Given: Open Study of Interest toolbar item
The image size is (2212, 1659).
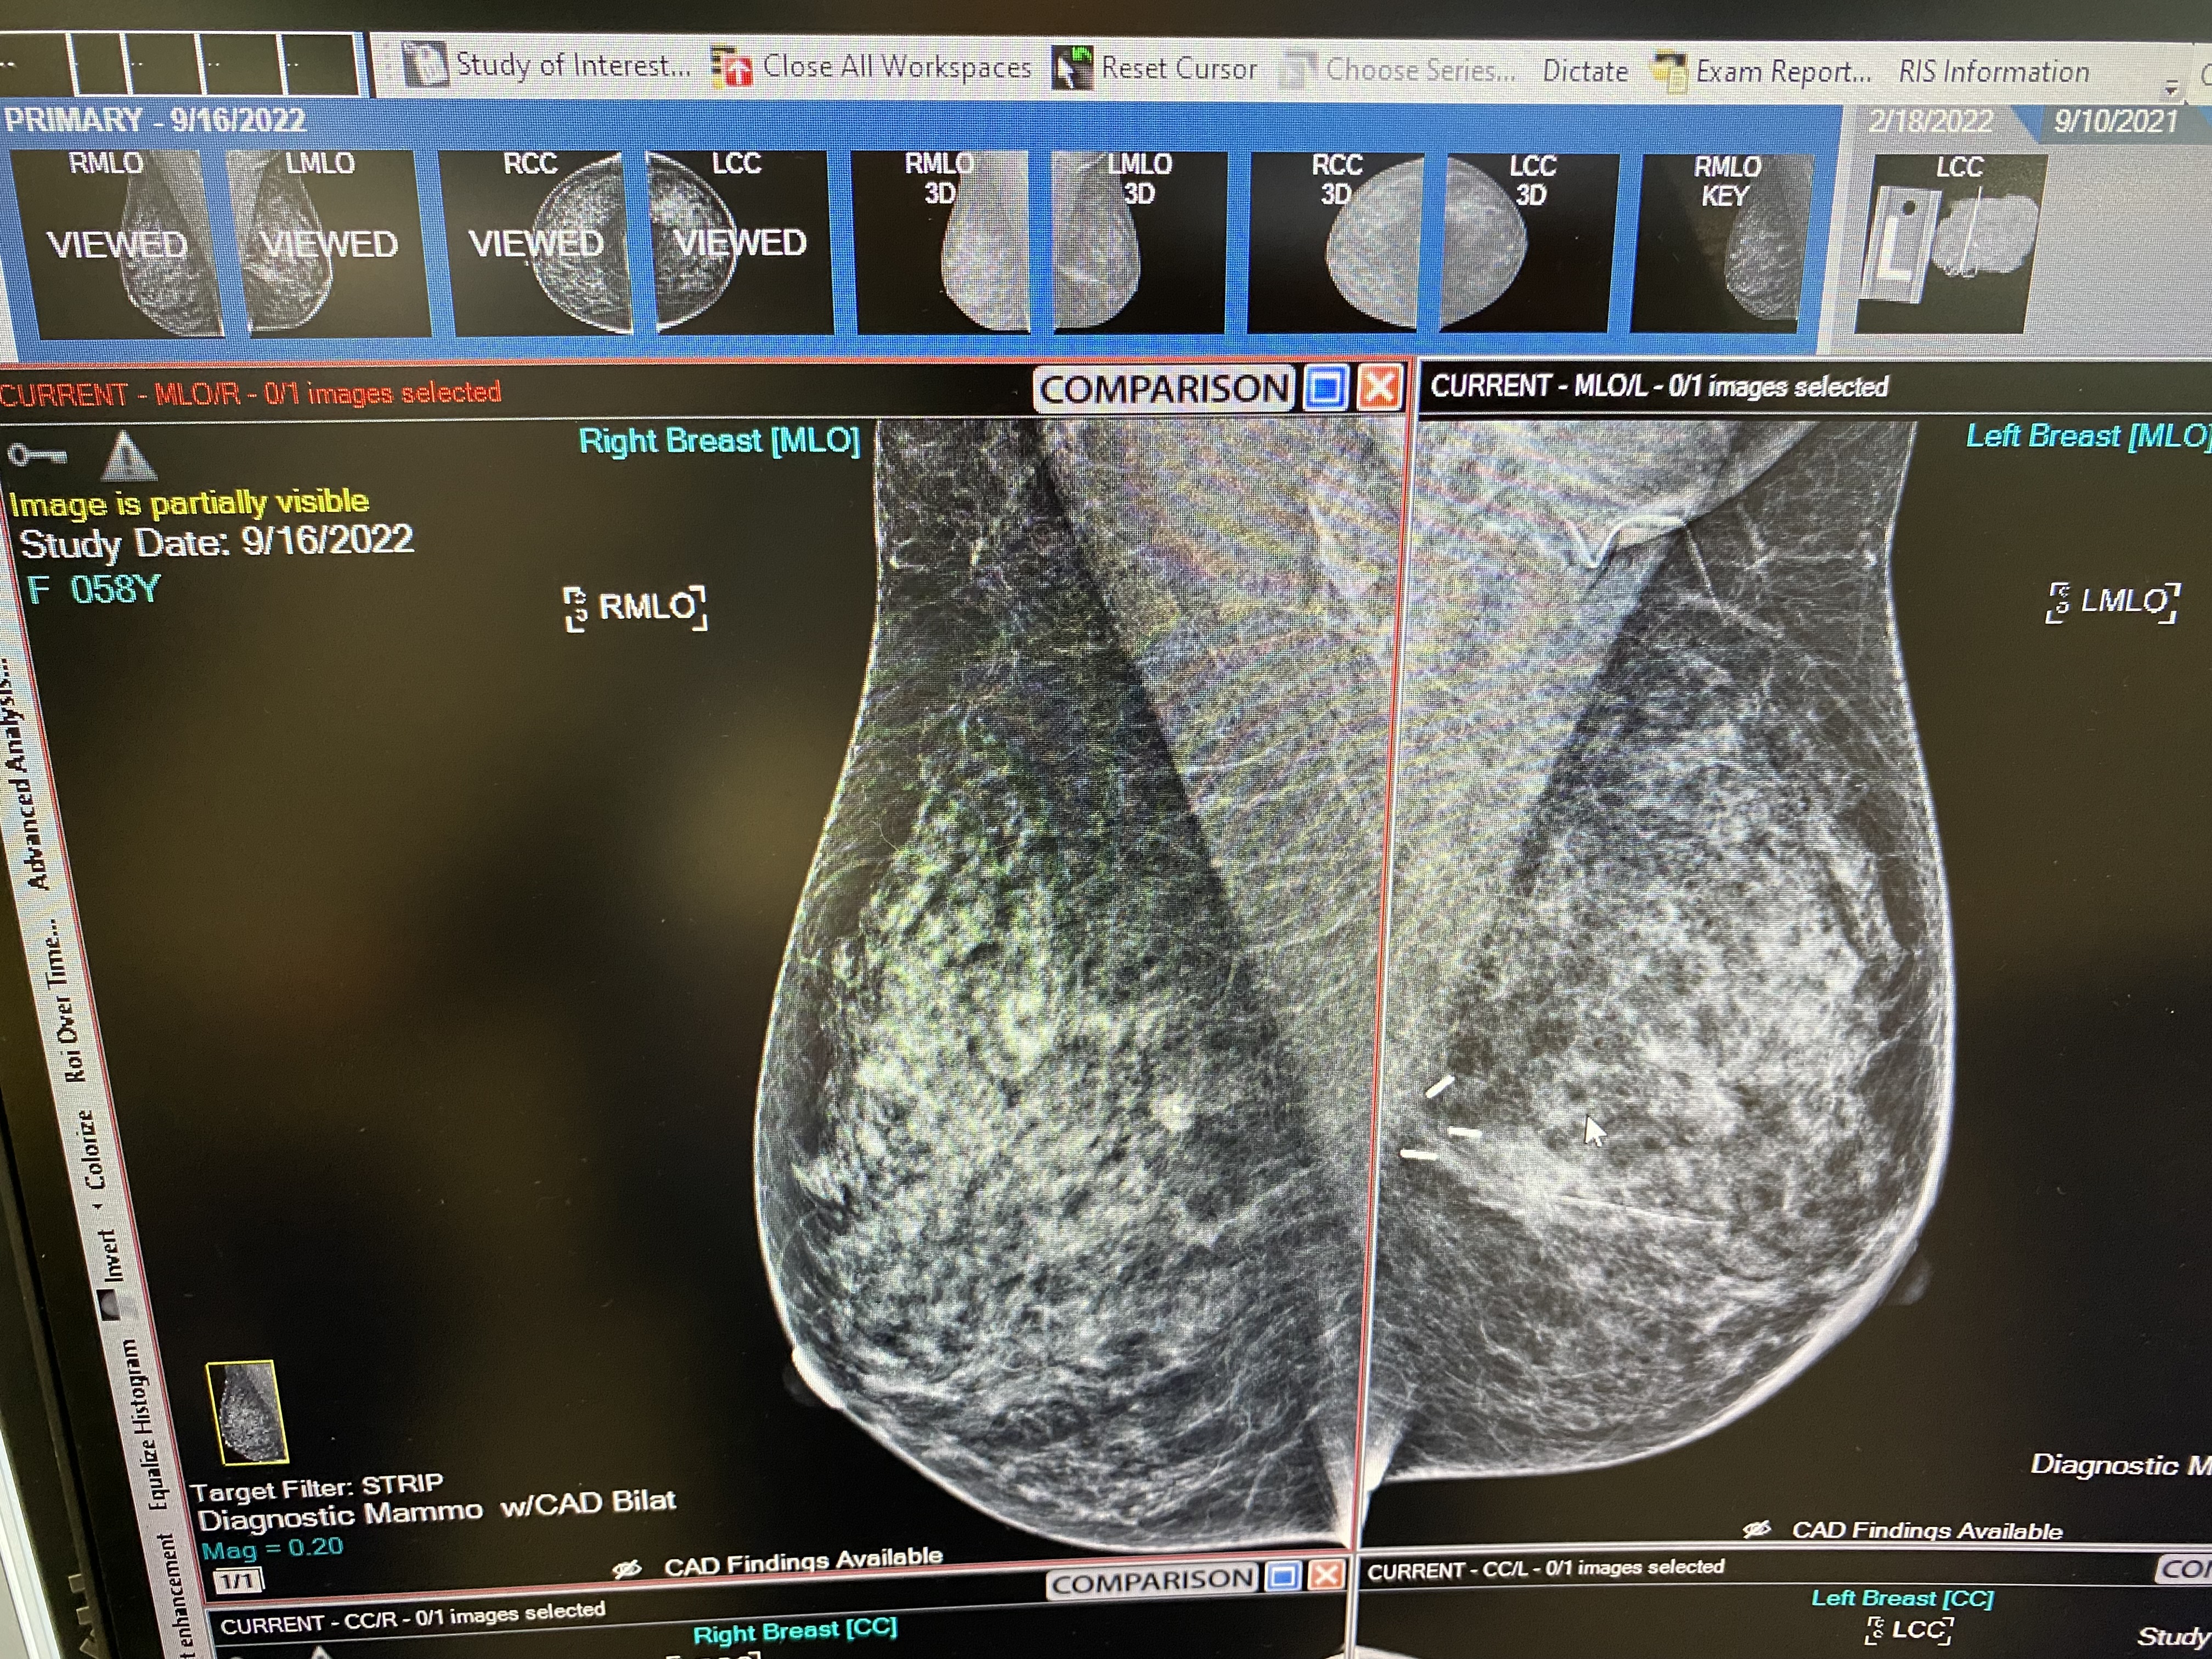Looking at the screenshot, I should [x=550, y=65].
